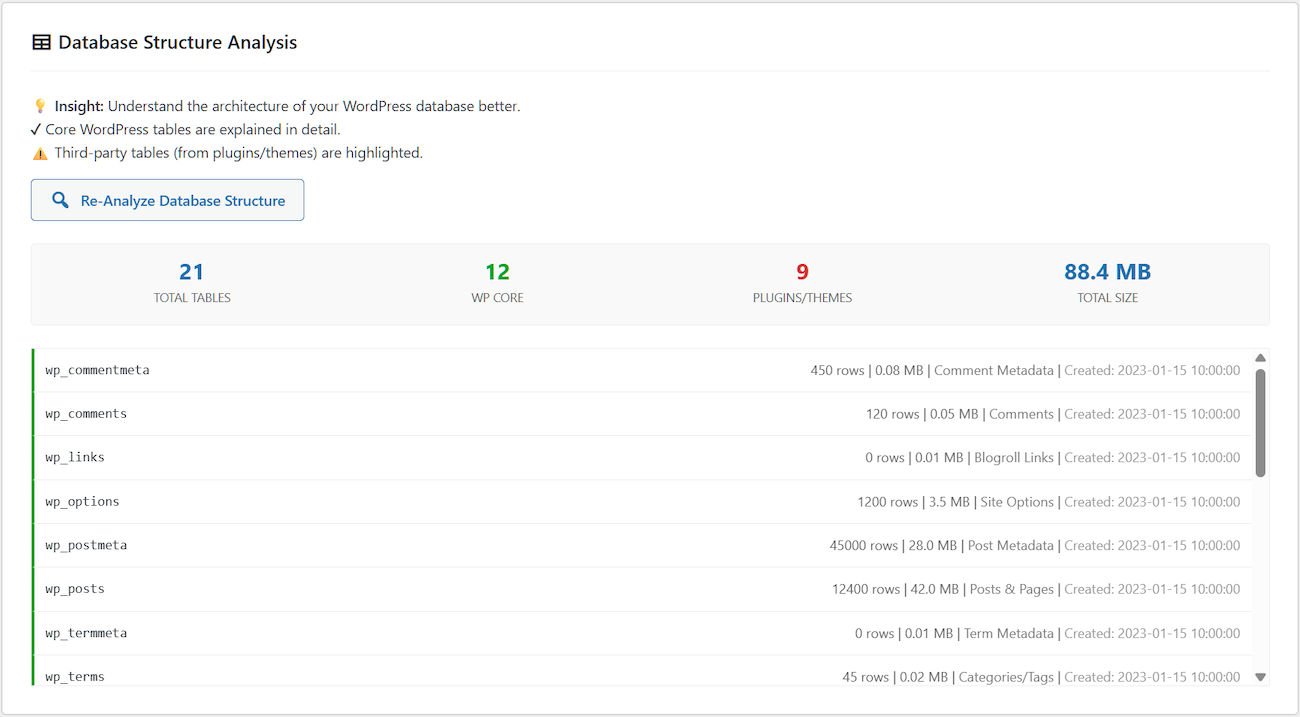This screenshot has height=717, width=1300.
Task: Click the green WP CORE counter icon area
Action: tap(497, 271)
